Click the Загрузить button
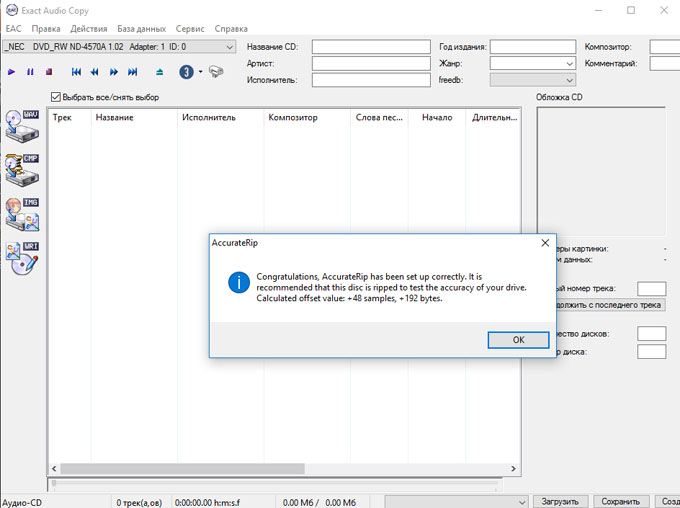This screenshot has width=680, height=508. [x=560, y=501]
